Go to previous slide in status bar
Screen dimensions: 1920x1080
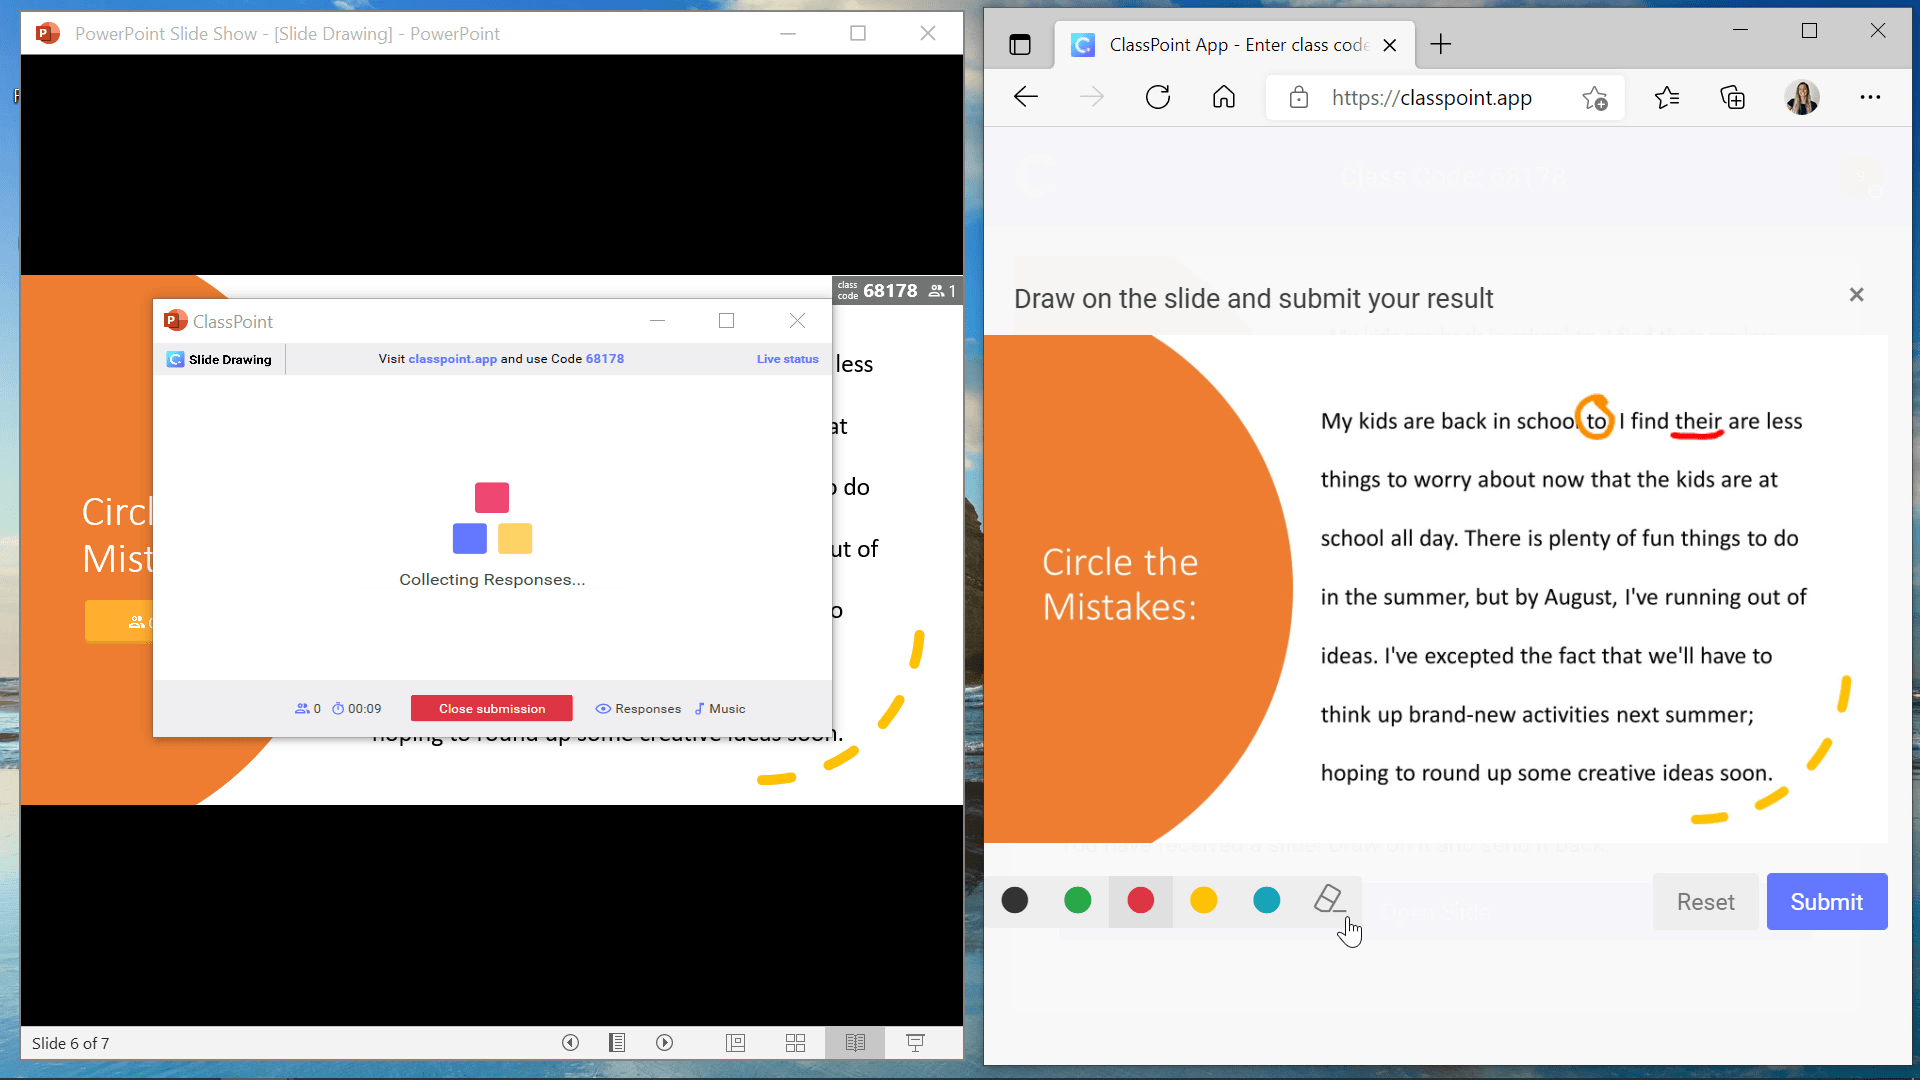[570, 1043]
